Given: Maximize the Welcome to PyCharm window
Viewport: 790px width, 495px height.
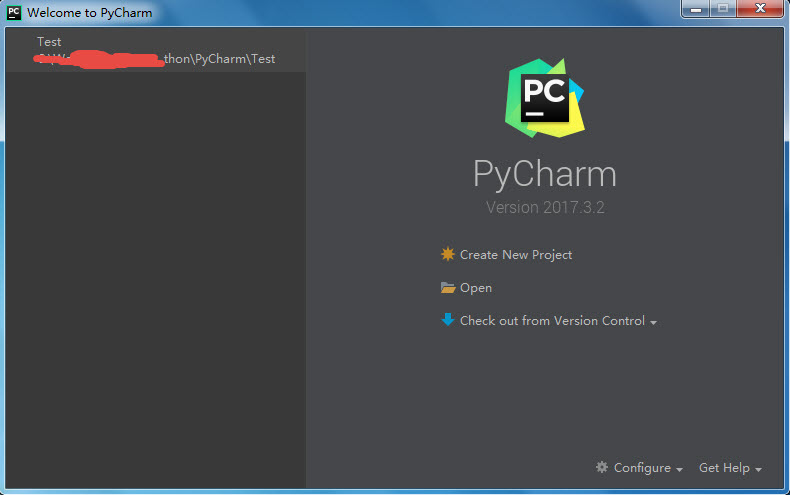Looking at the screenshot, I should pyautogui.click(x=722, y=9).
